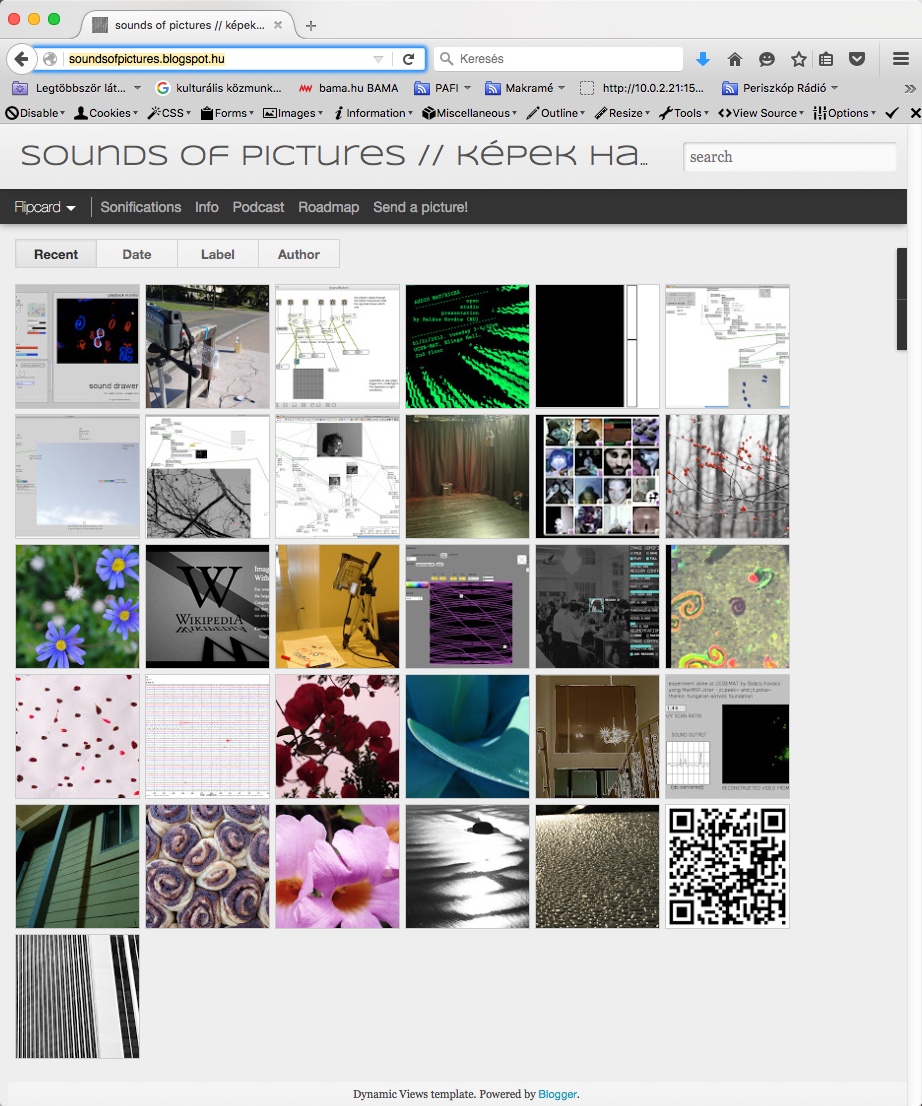Click the browser back arrow button
This screenshot has width=922, height=1106.
(x=21, y=59)
